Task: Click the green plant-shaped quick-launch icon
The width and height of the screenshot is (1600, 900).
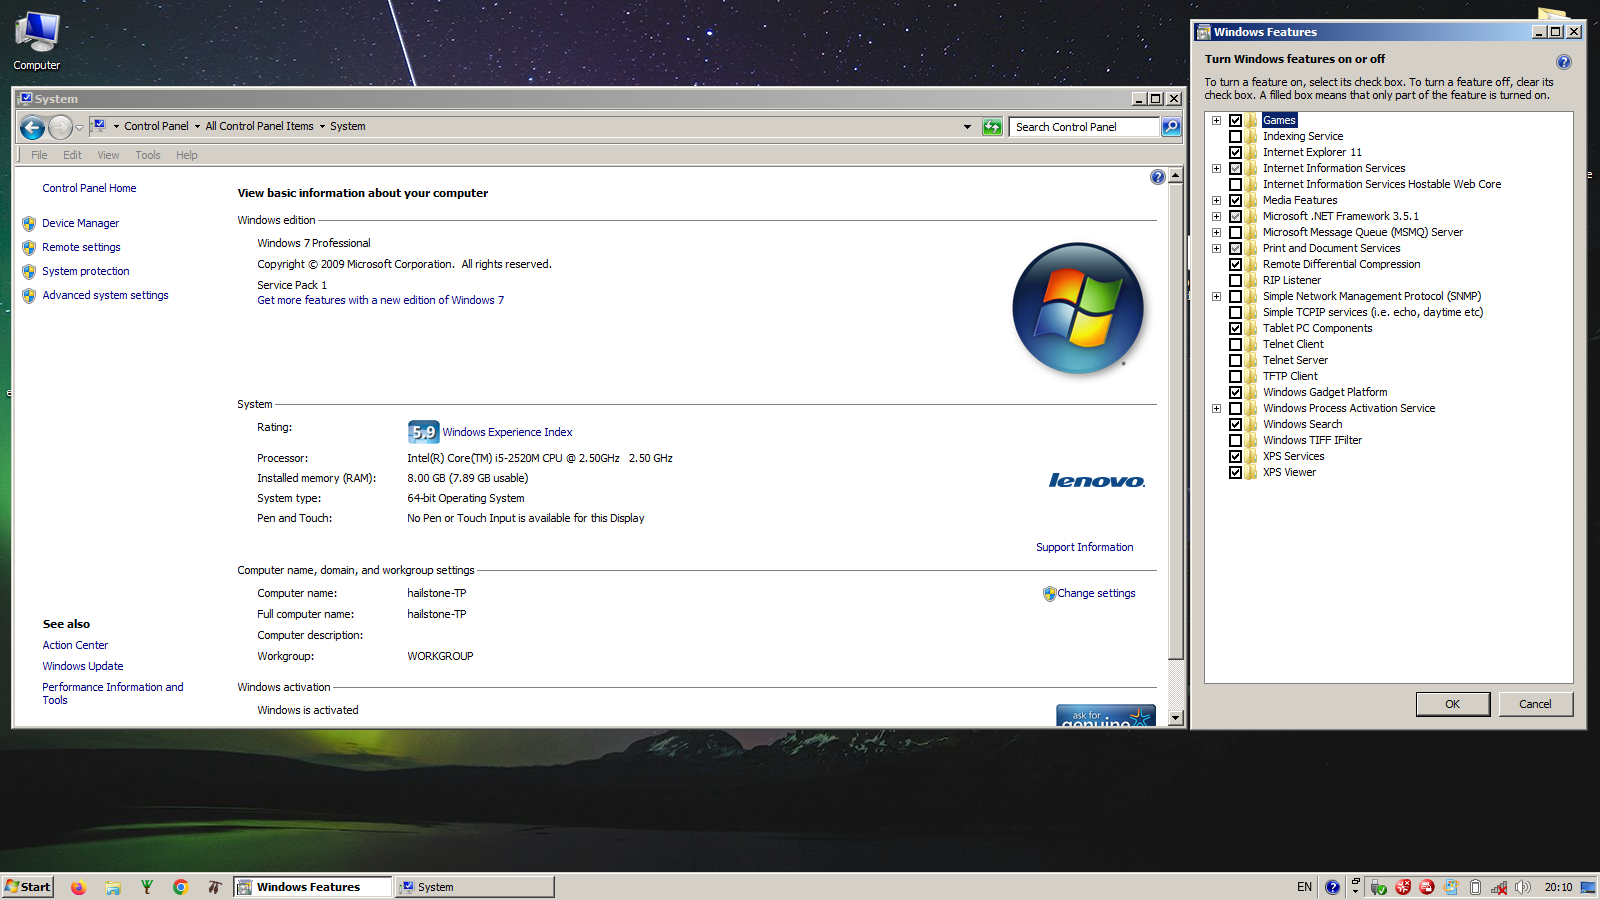Action: click(147, 887)
